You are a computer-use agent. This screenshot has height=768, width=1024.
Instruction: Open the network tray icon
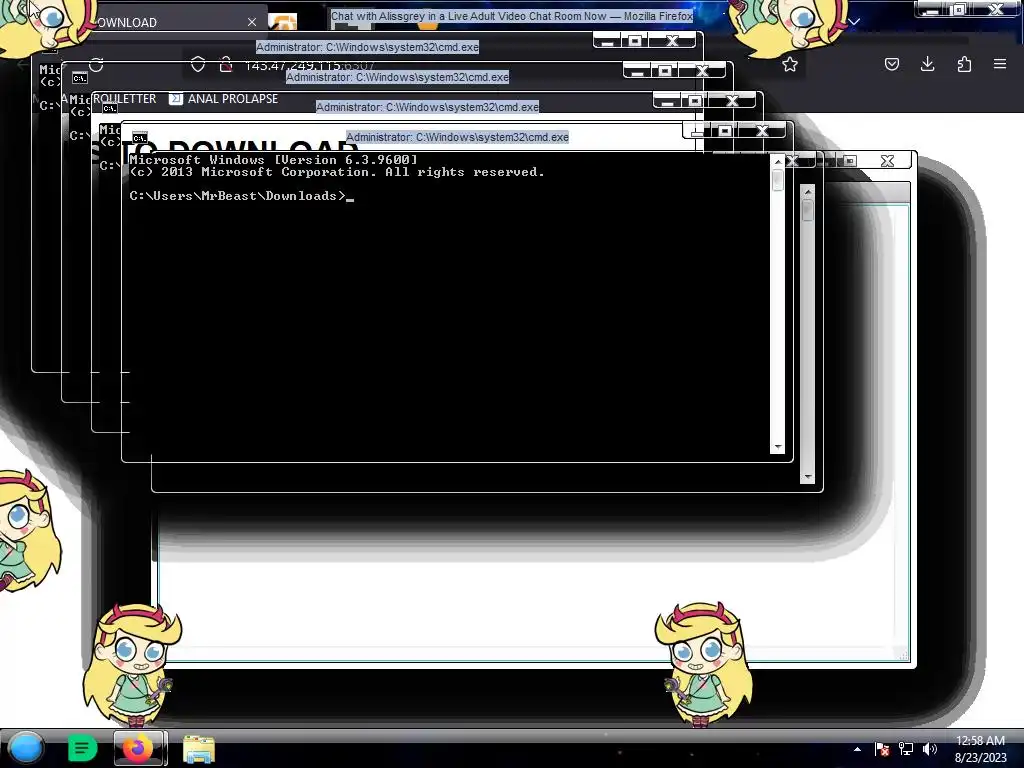[x=906, y=749]
